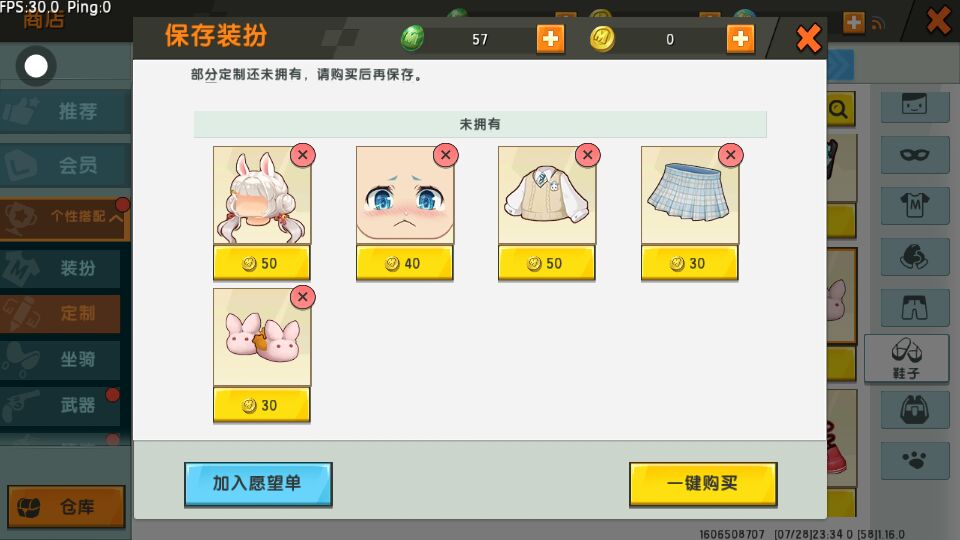Buy the bunny-ear hair for 50 coins
The height and width of the screenshot is (540, 960).
coord(261,263)
